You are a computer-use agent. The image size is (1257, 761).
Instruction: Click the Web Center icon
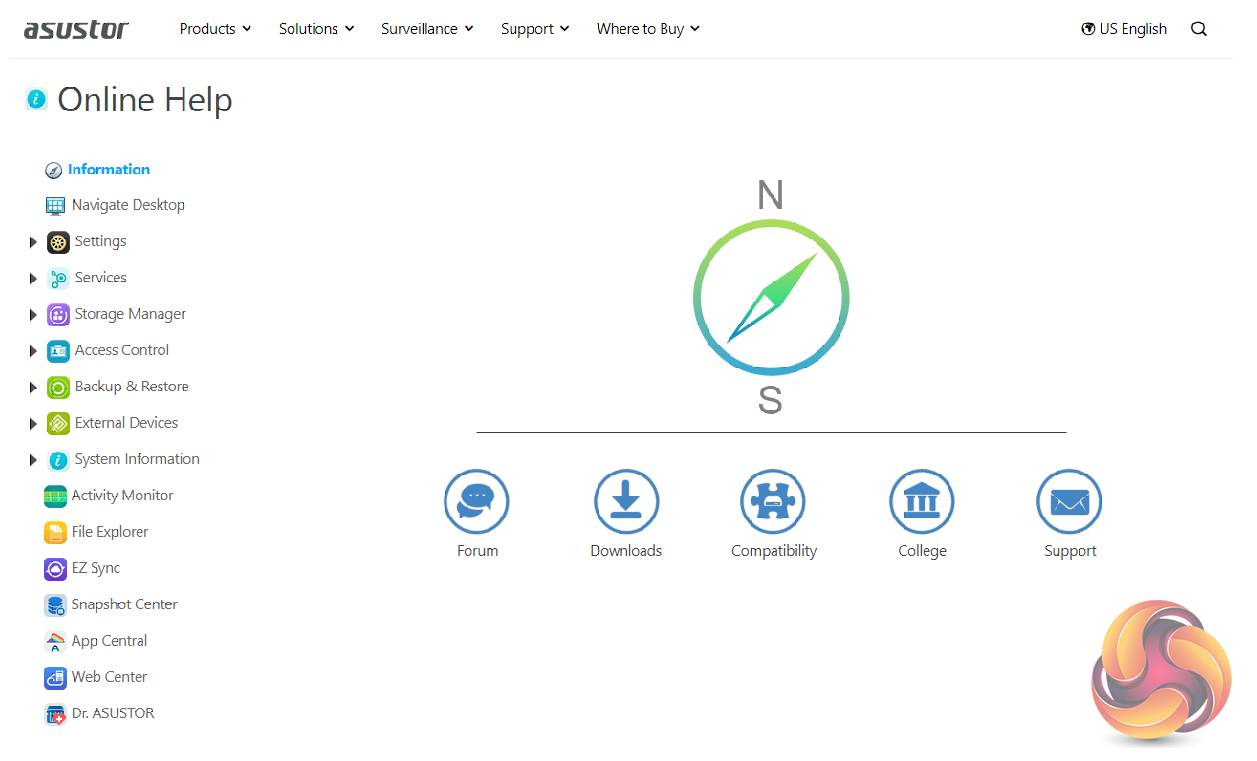(55, 678)
